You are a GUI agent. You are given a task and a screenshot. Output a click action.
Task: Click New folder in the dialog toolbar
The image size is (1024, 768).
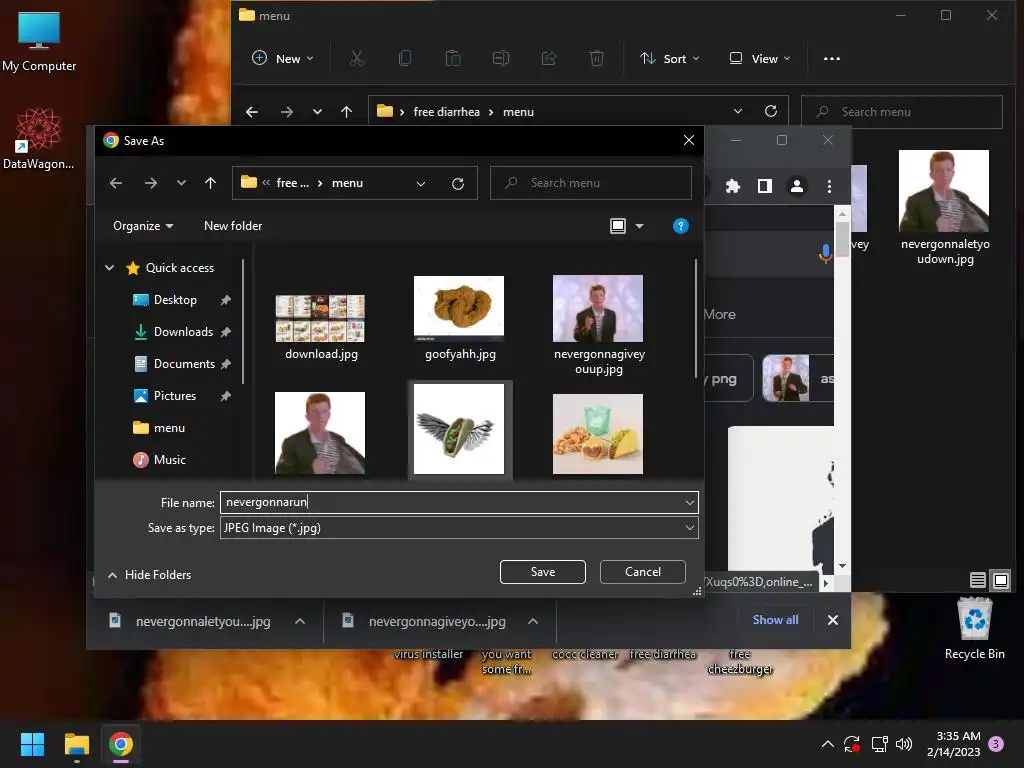click(x=233, y=226)
